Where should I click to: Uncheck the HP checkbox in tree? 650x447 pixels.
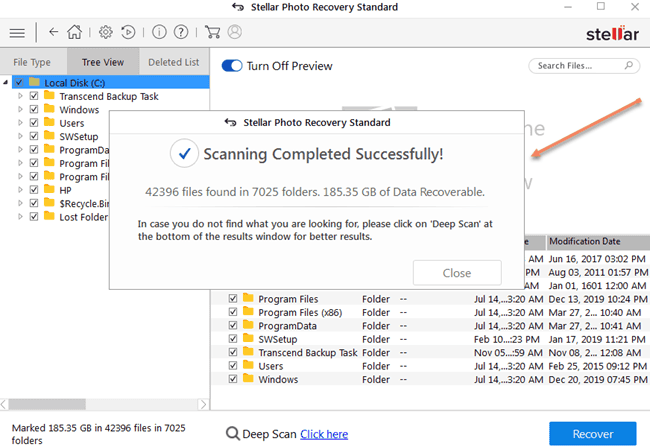pos(34,189)
